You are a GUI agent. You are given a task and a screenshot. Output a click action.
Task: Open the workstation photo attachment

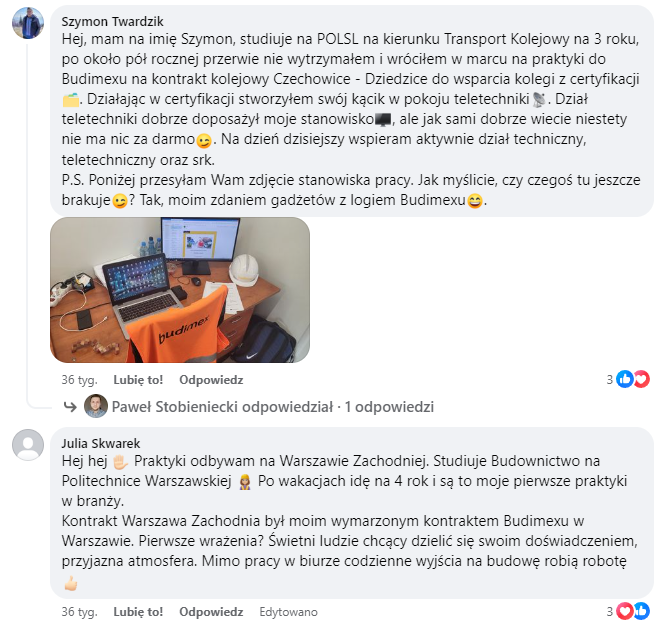(x=180, y=290)
